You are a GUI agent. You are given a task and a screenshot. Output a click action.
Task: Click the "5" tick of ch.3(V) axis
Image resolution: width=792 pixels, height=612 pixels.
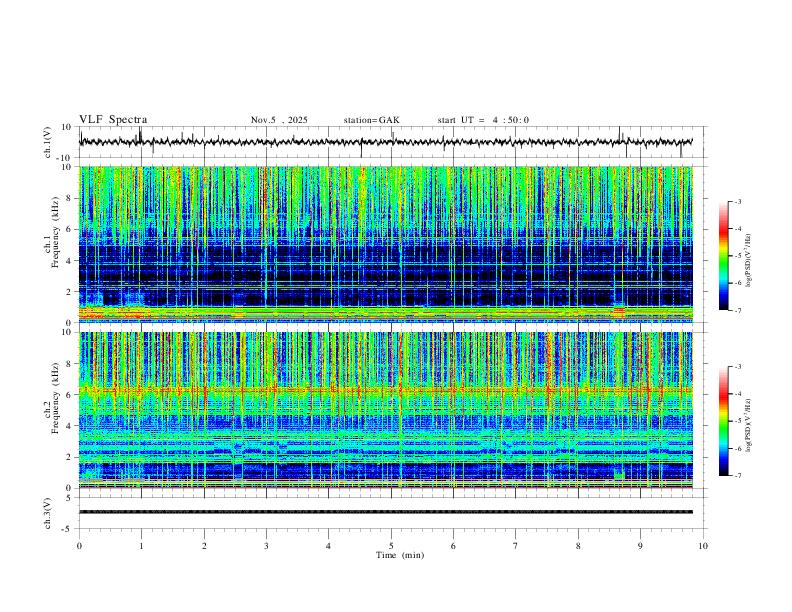[x=70, y=498]
